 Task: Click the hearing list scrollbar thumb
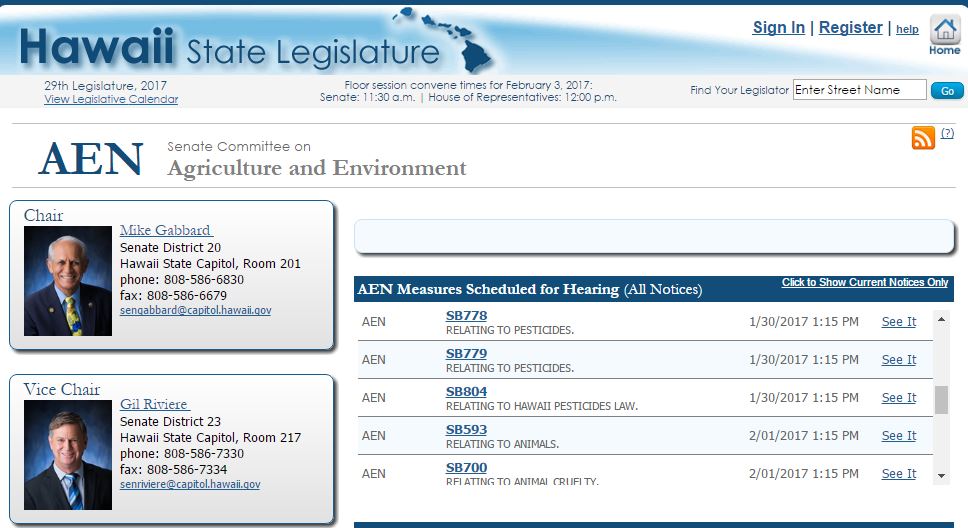coord(941,400)
